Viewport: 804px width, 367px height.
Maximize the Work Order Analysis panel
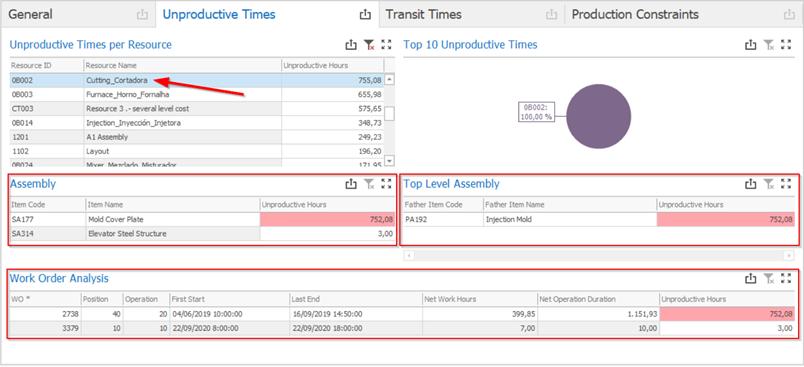point(786,278)
